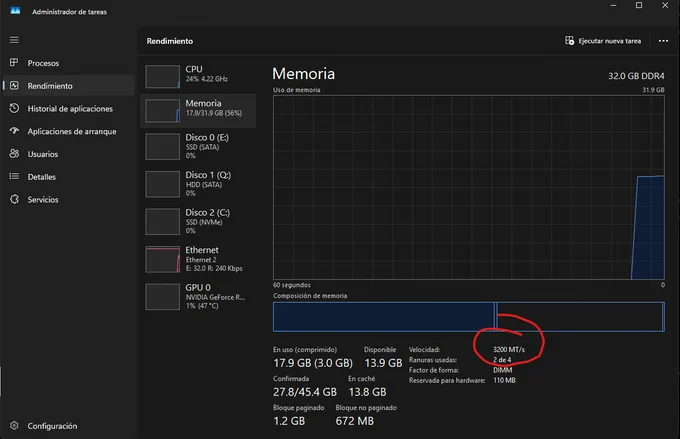
Task: Select the GPU 0 graph thumbnail
Action: pos(163,297)
